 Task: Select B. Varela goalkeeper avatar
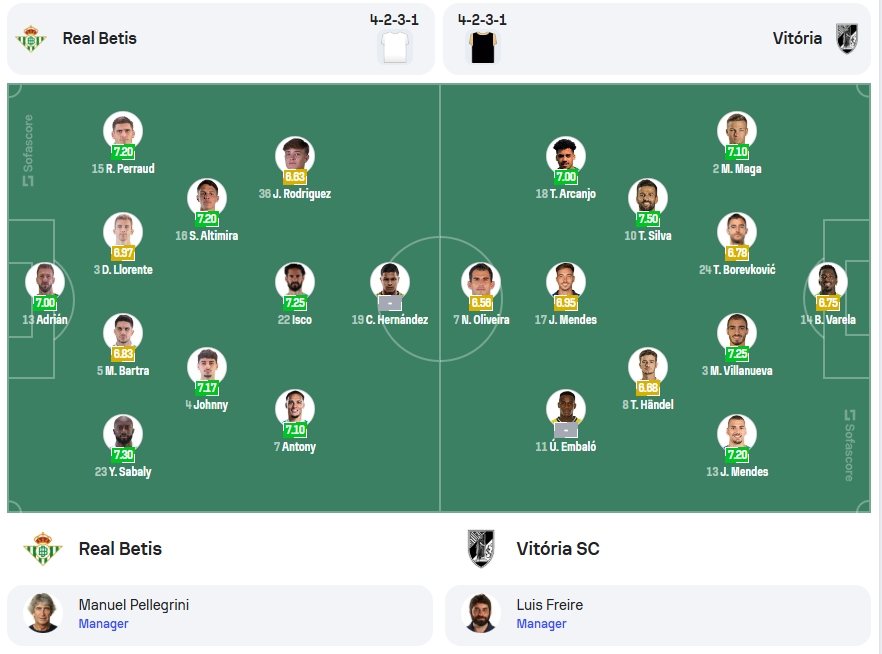click(x=828, y=282)
